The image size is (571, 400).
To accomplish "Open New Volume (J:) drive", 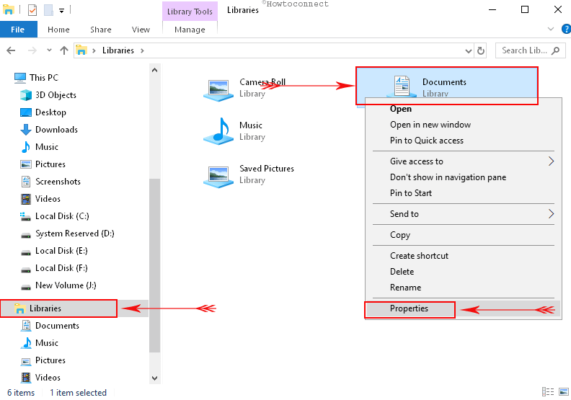I will point(58,285).
